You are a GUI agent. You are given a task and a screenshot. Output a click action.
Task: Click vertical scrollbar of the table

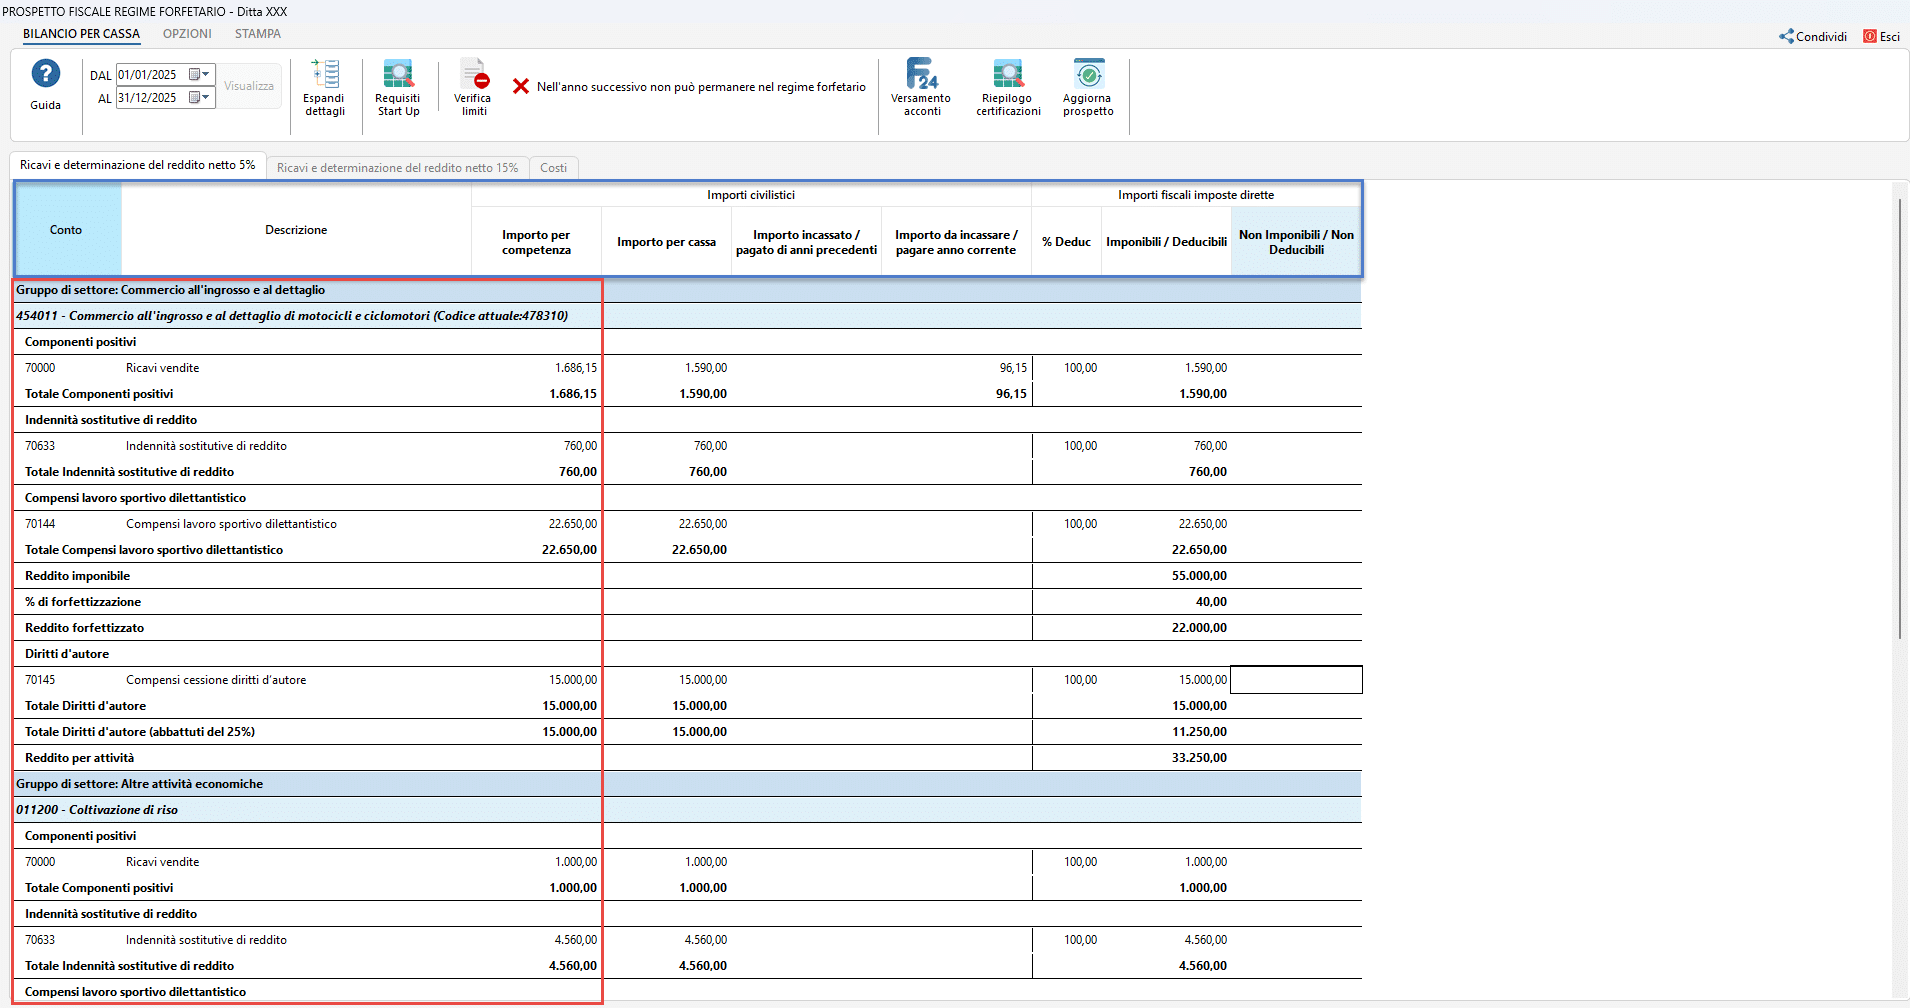[1900, 418]
